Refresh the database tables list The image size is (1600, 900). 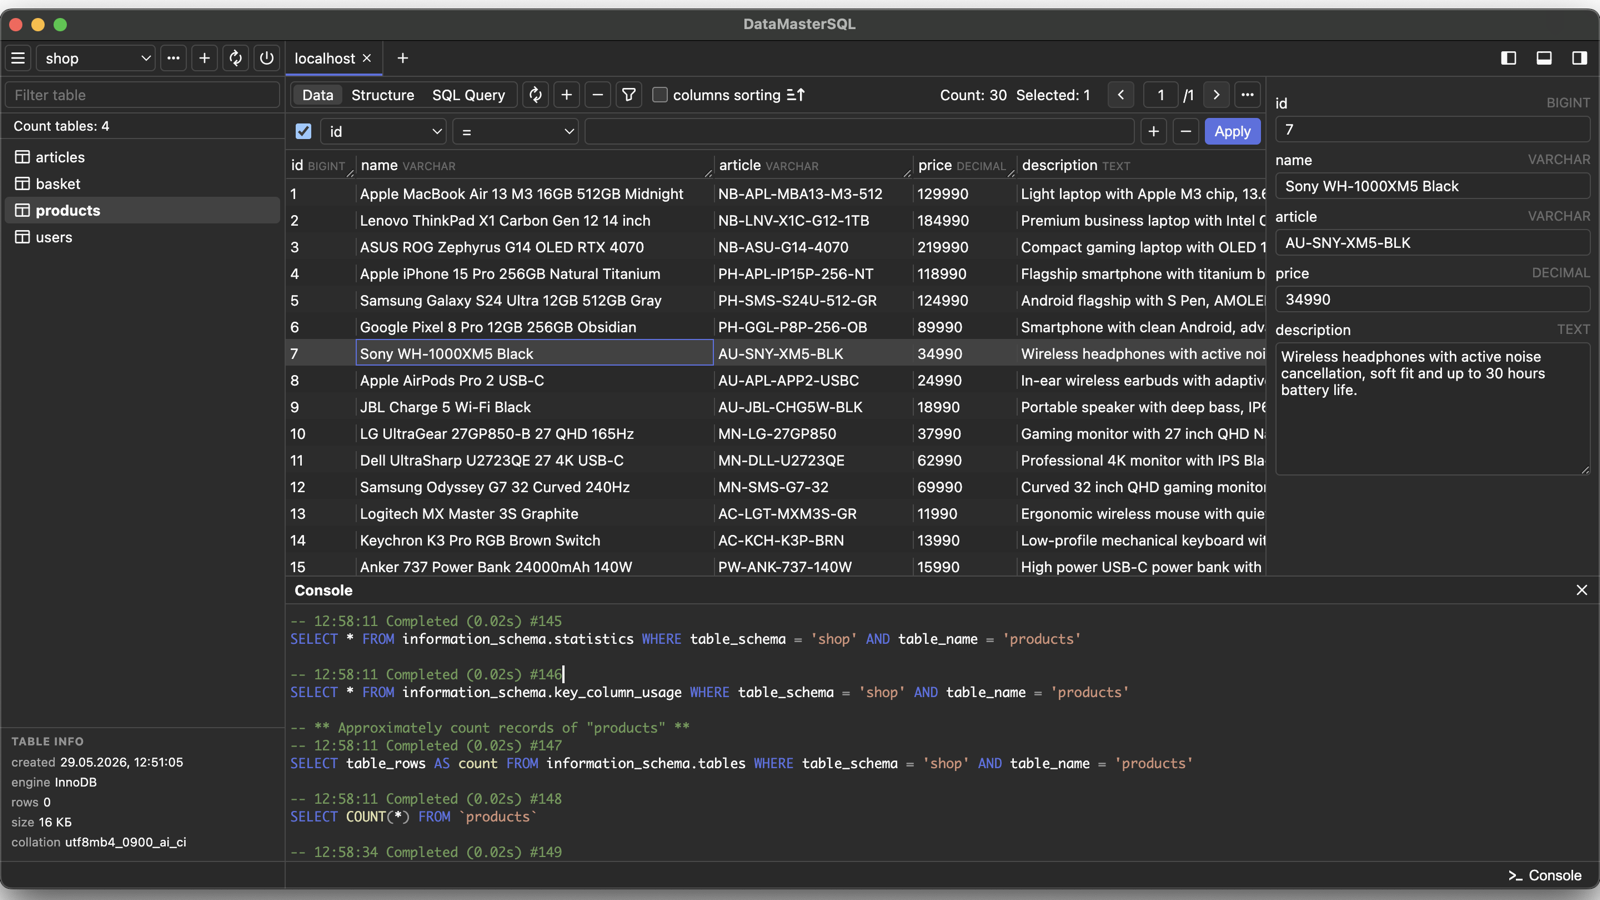tap(235, 58)
